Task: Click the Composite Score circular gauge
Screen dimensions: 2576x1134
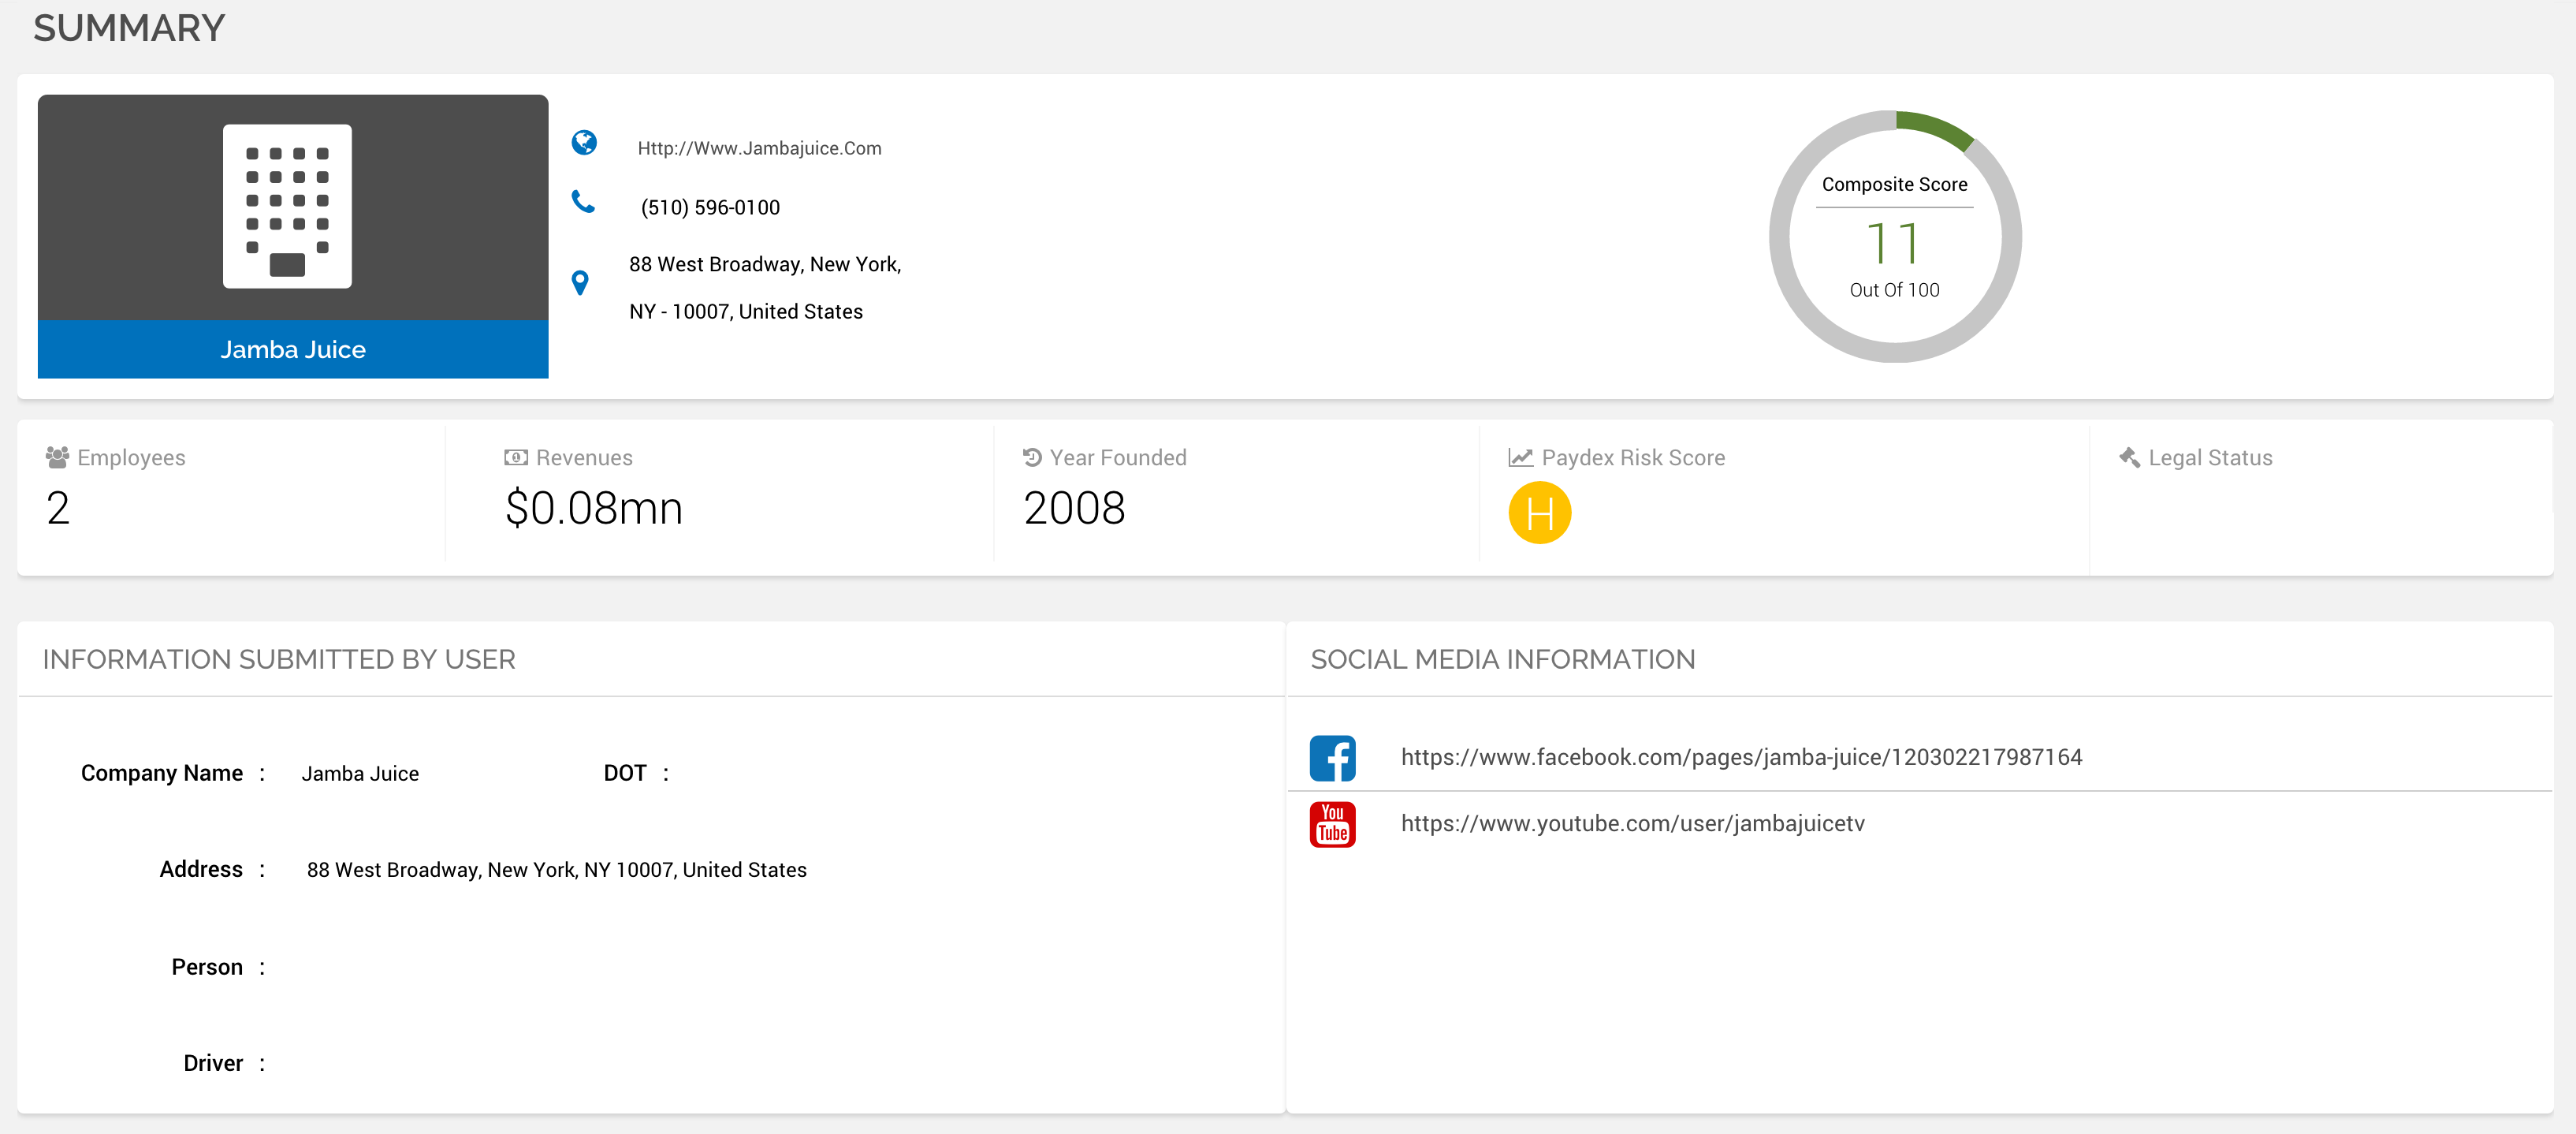Action: tap(1894, 237)
